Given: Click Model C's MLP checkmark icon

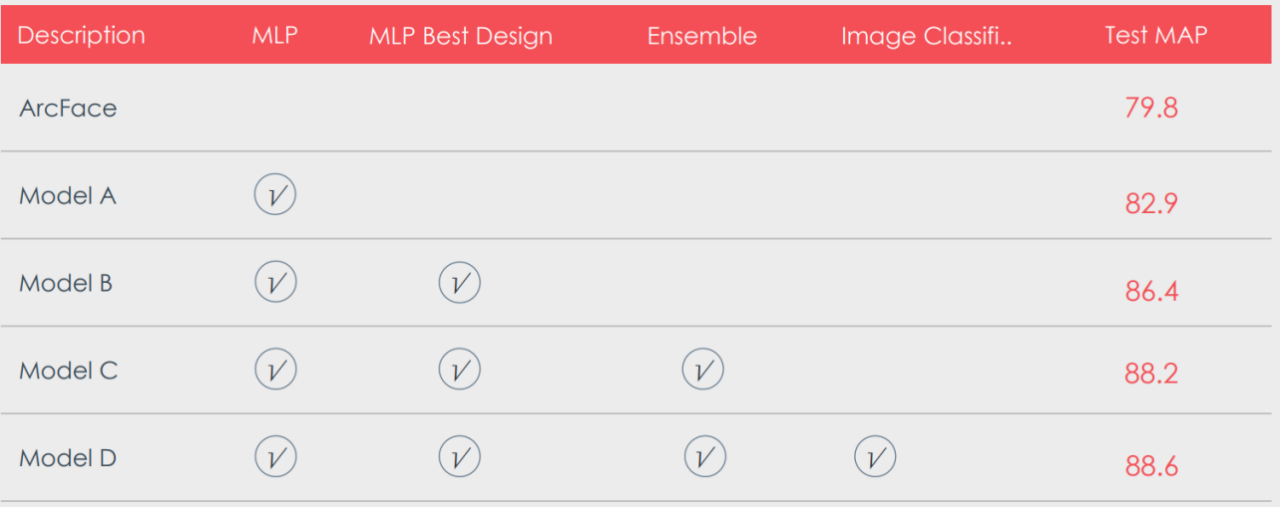Looking at the screenshot, I should tap(275, 370).
